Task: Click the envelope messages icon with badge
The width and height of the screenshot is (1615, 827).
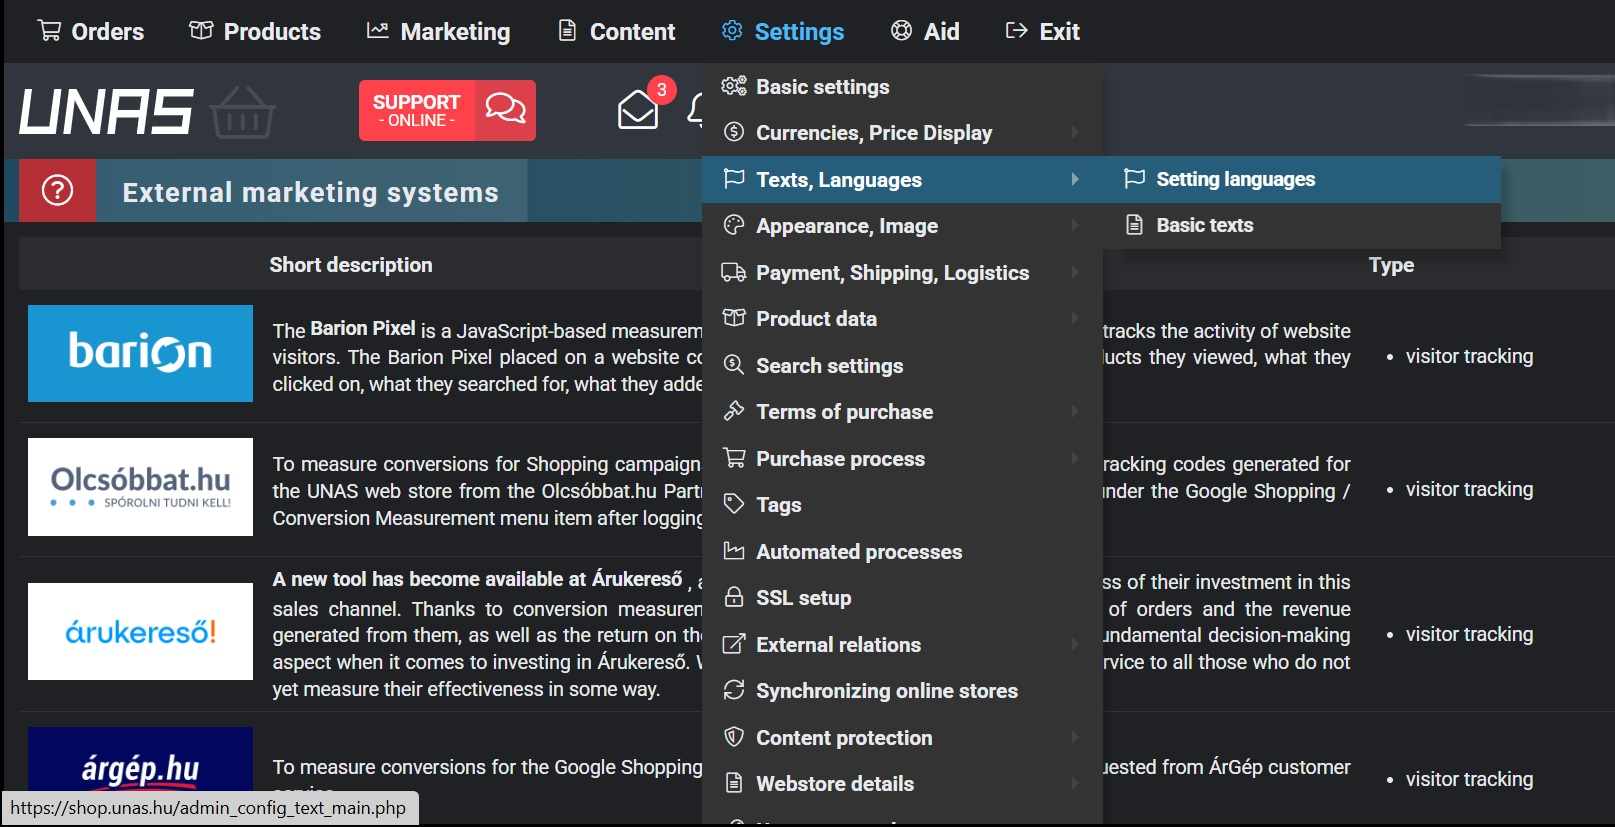Action: coord(638,109)
